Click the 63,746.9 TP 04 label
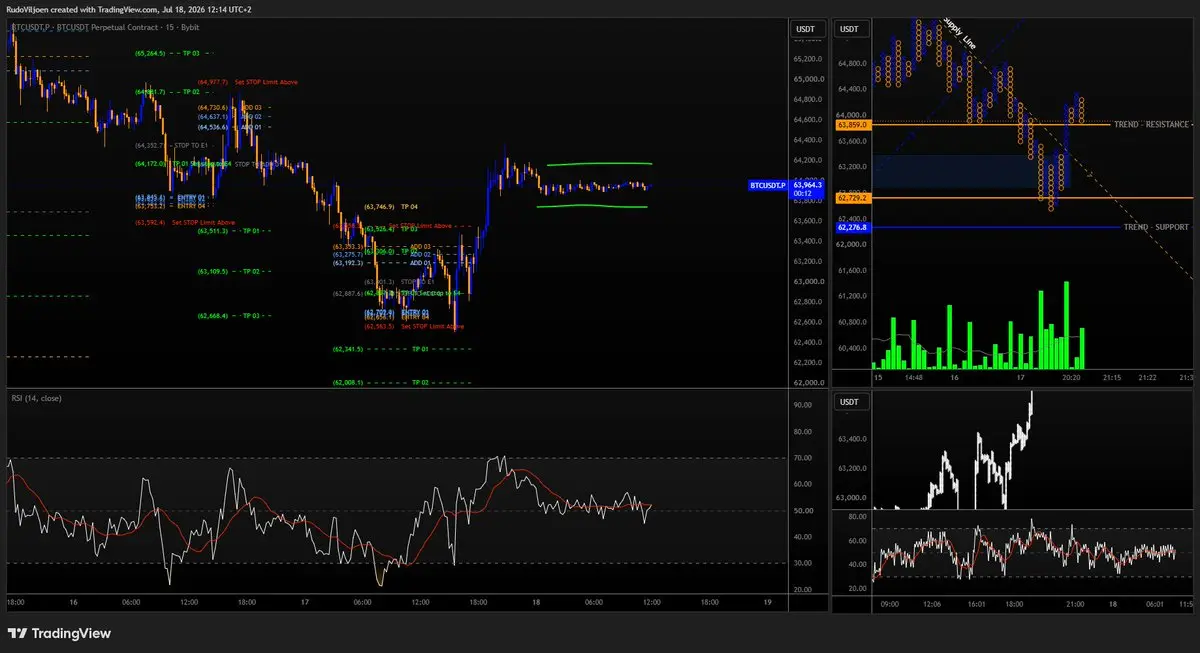 coord(390,206)
